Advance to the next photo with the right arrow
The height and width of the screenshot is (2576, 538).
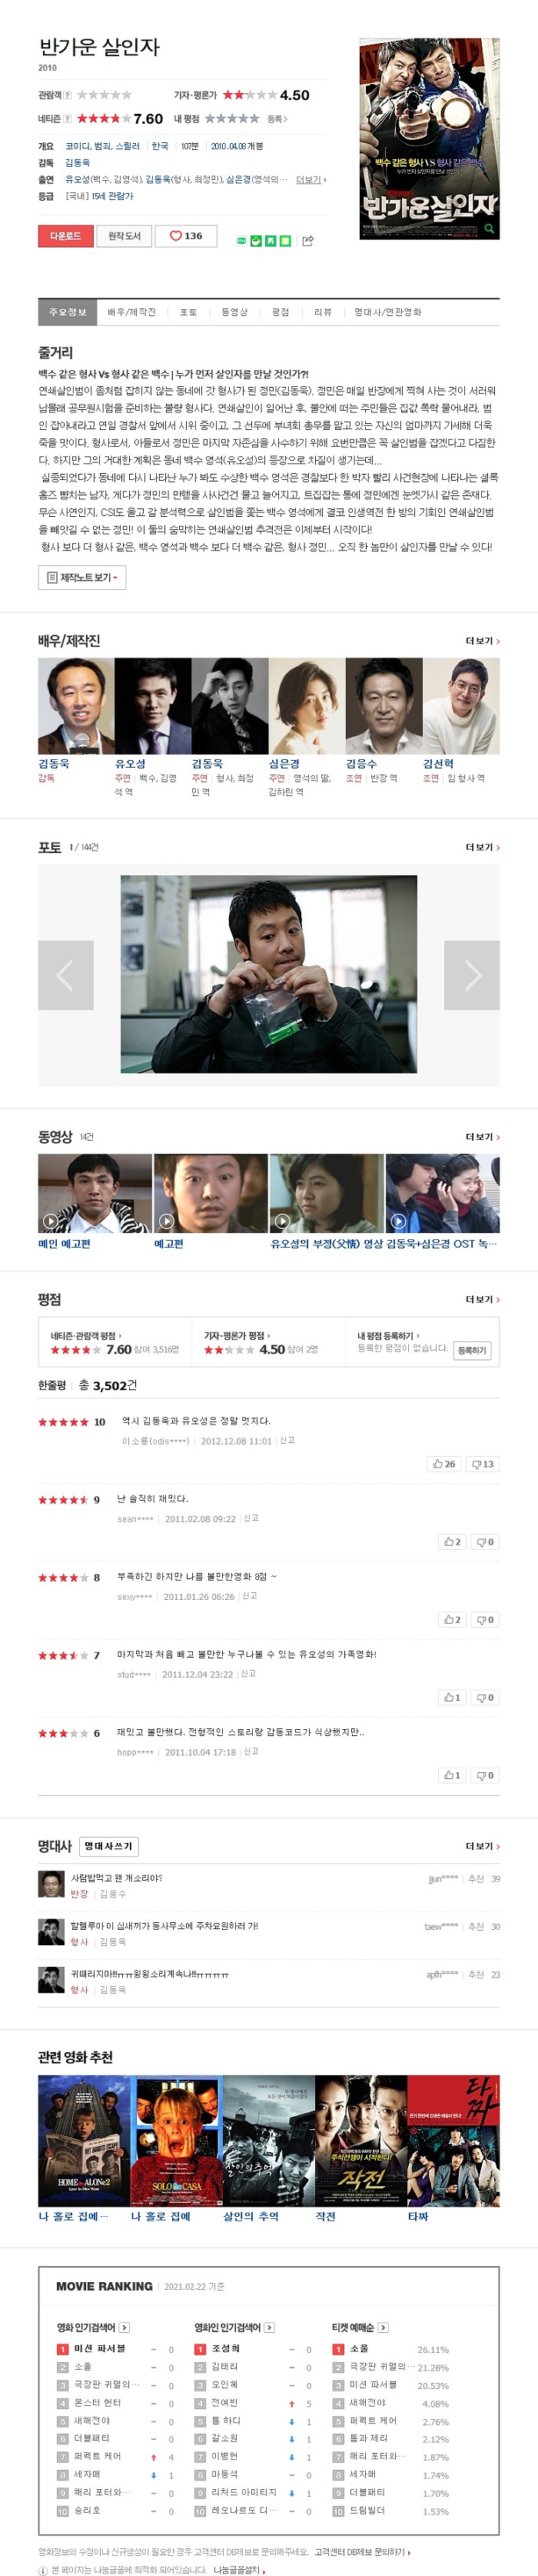(x=472, y=975)
